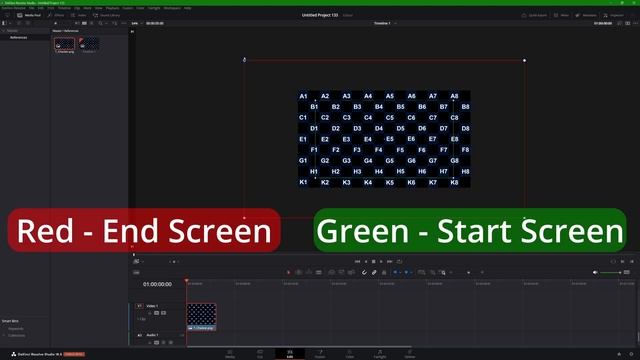This screenshot has width=640, height=360.
Task: Switch to the Fairlight page tab
Action: click(380, 353)
